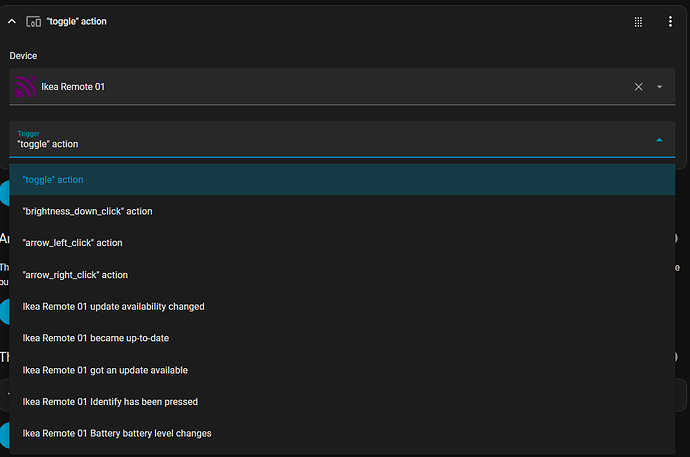
Task: Select Ikea Remote 01 got an update available
Action: 342,370
